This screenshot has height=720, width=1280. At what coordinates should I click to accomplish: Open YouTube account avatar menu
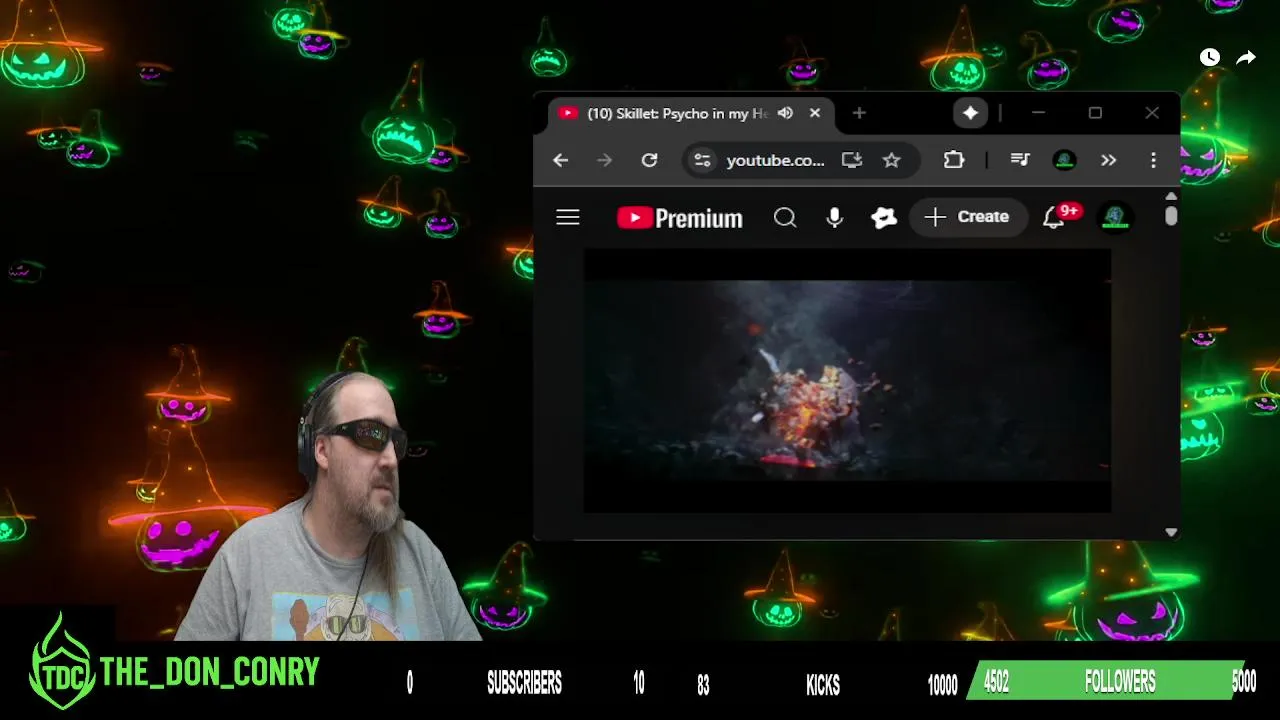pyautogui.click(x=1116, y=217)
